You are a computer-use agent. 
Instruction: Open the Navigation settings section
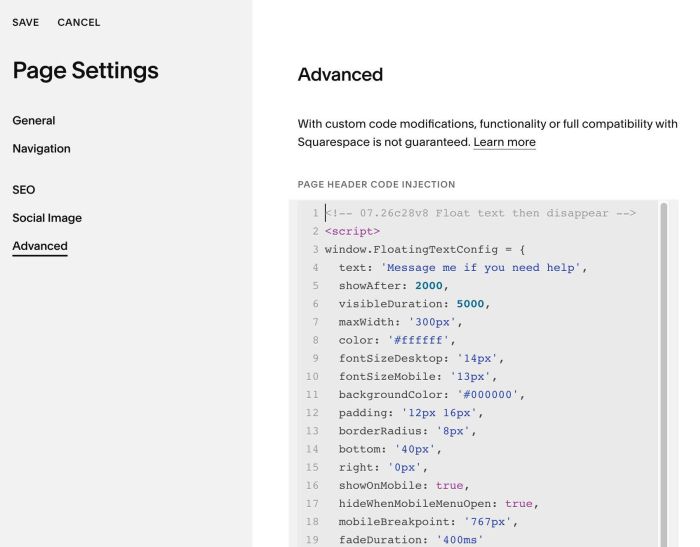(42, 149)
